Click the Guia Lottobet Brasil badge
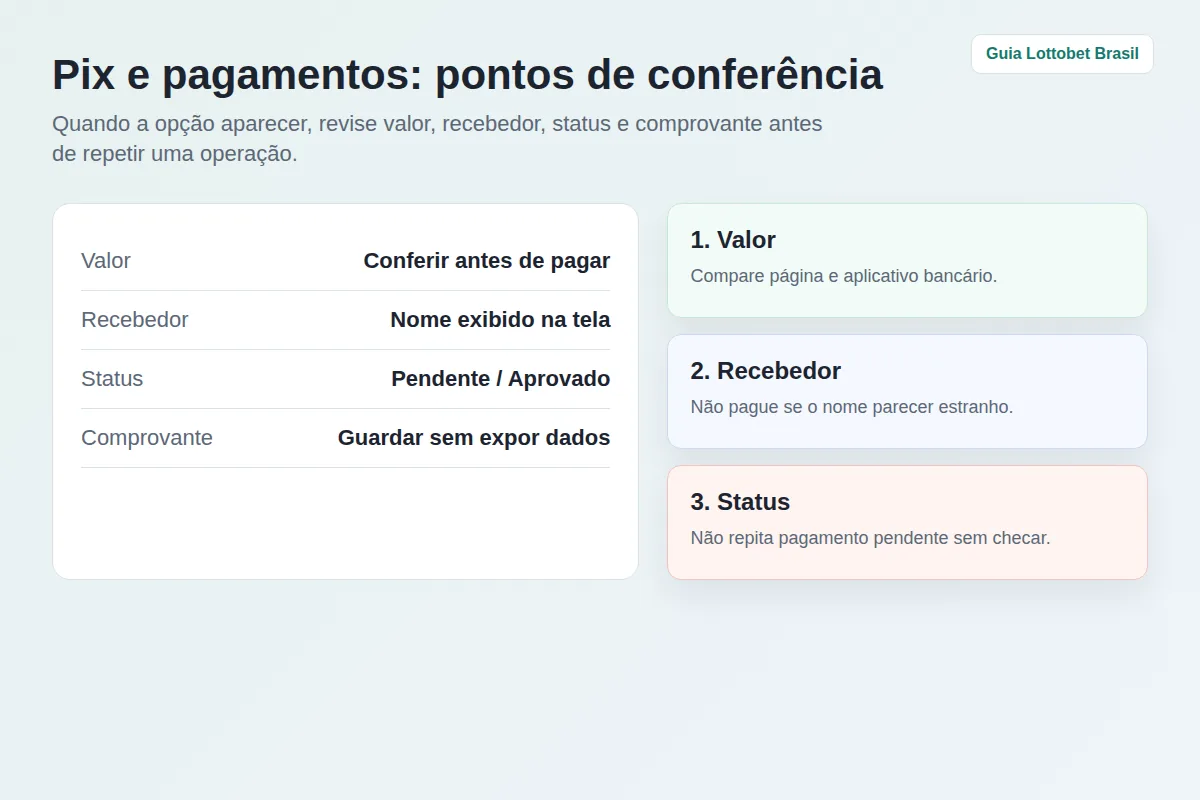The image size is (1200, 800). point(1062,54)
